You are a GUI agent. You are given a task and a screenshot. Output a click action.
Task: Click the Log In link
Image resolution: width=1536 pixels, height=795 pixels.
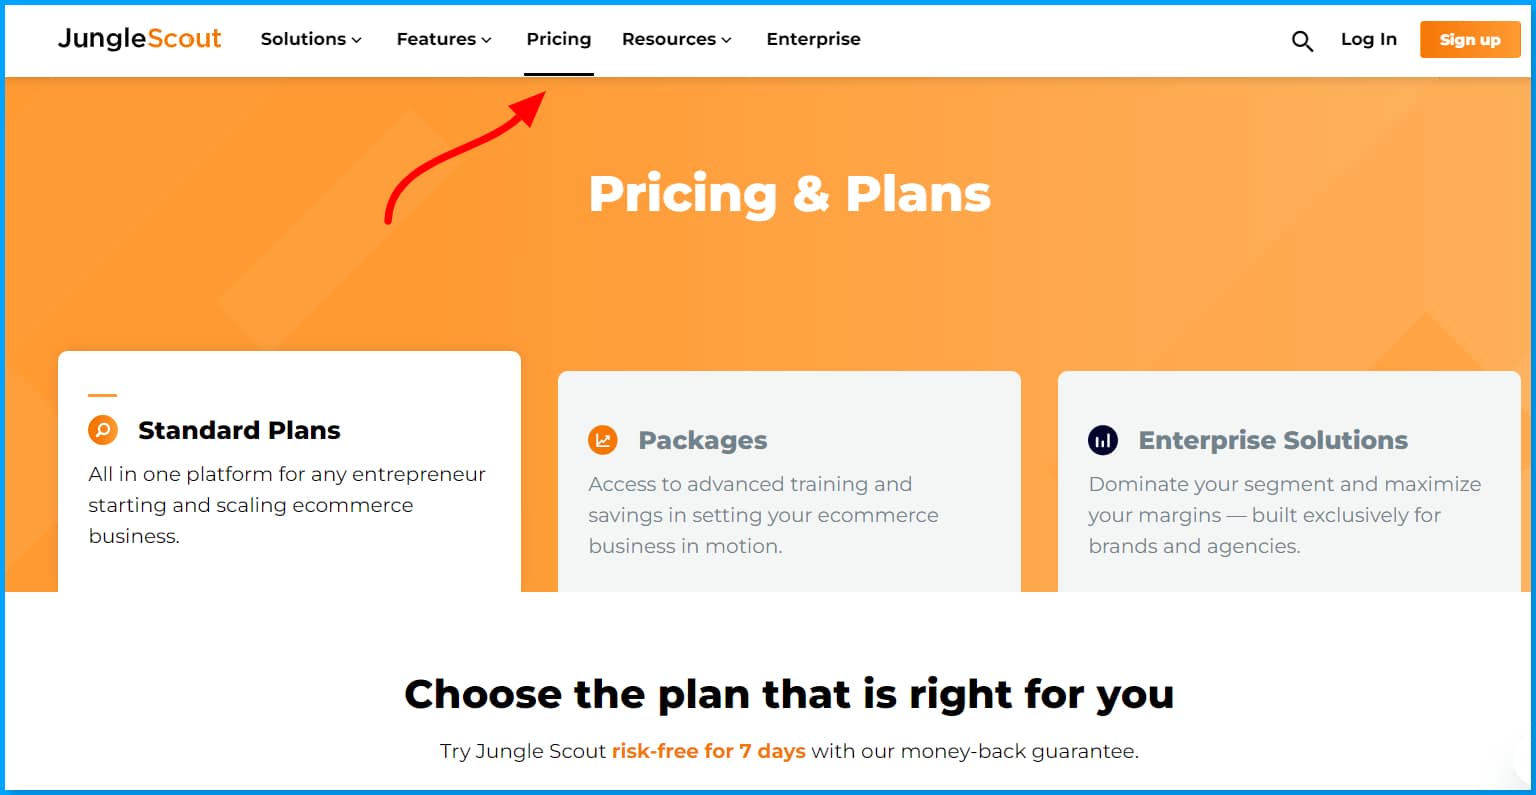1369,39
